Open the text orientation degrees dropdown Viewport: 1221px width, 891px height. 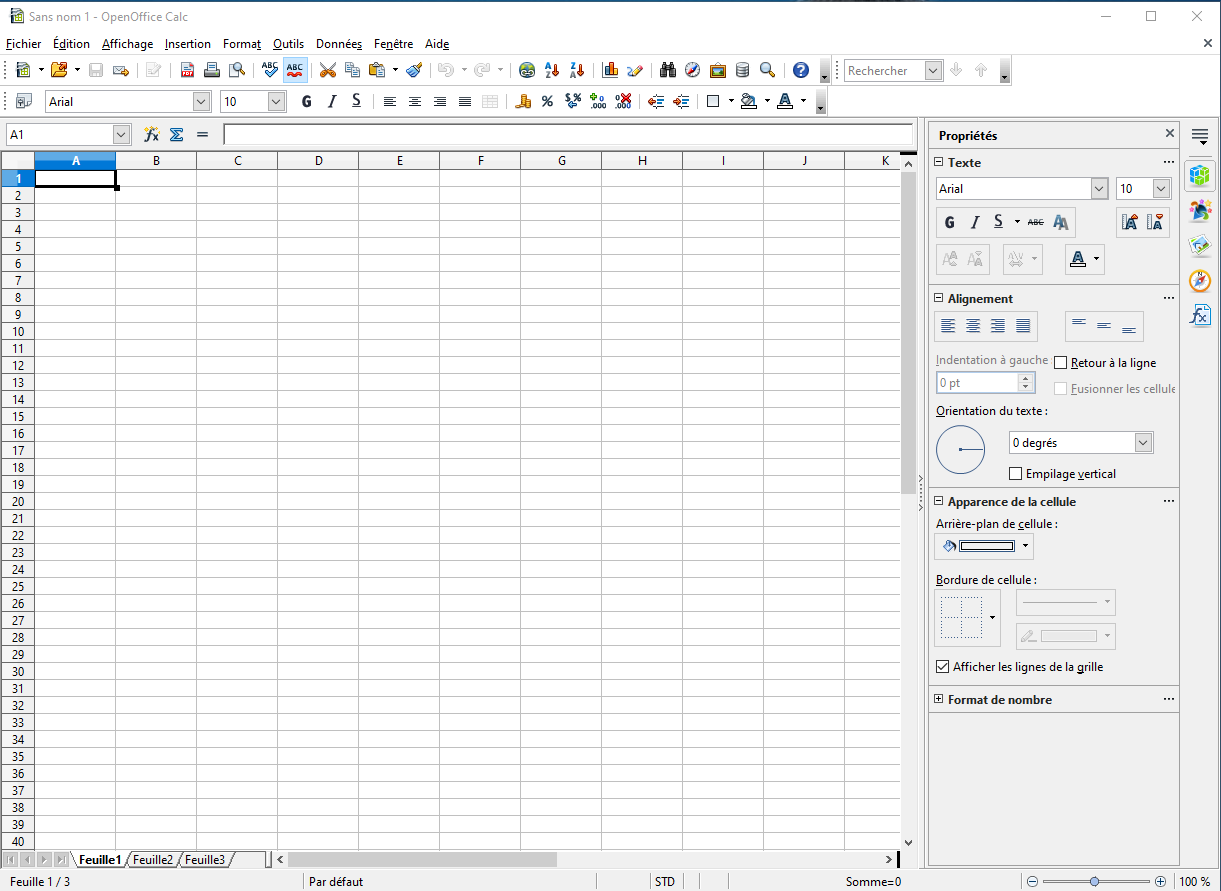click(x=1143, y=443)
